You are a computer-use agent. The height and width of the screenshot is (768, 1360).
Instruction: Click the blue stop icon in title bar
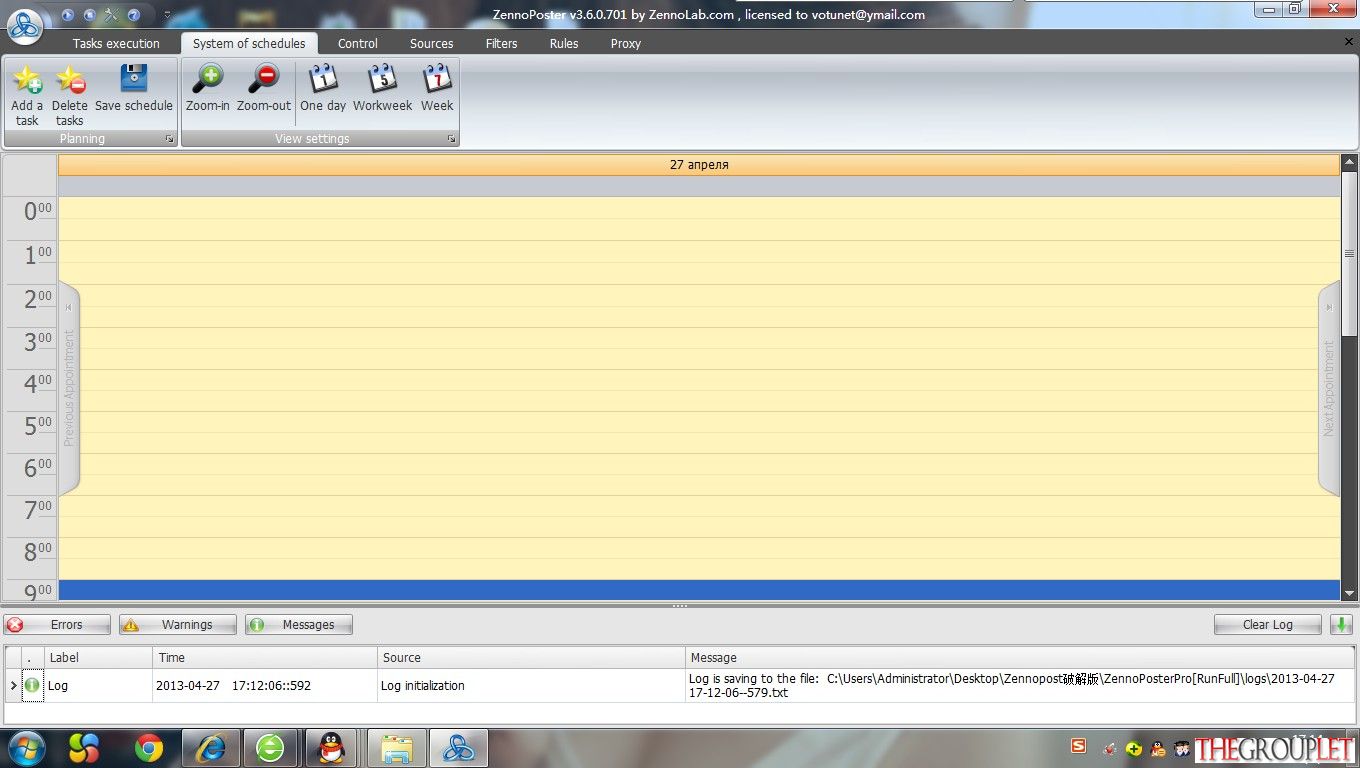[x=90, y=15]
